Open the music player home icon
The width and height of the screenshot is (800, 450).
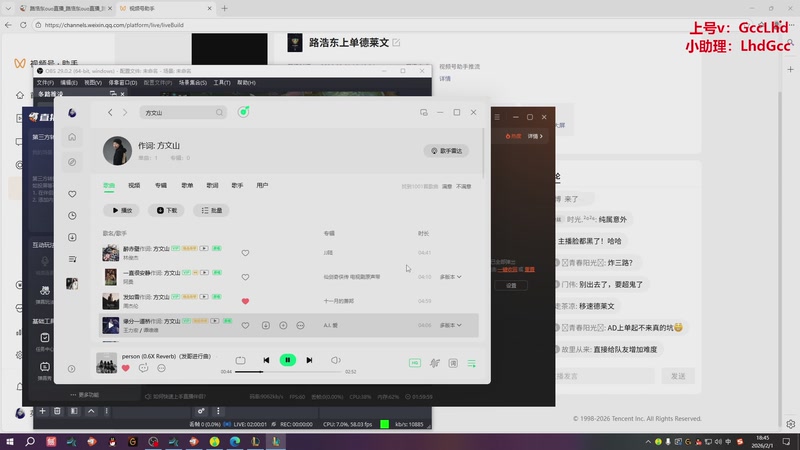72,137
